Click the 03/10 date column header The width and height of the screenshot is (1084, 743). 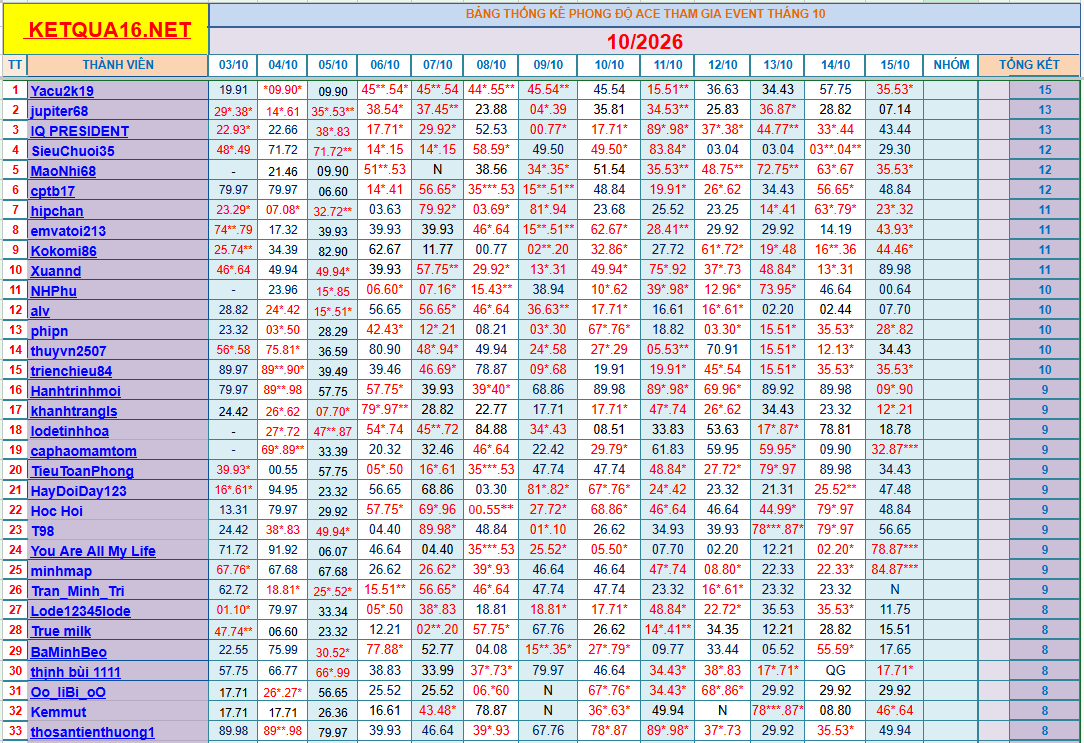[233, 65]
